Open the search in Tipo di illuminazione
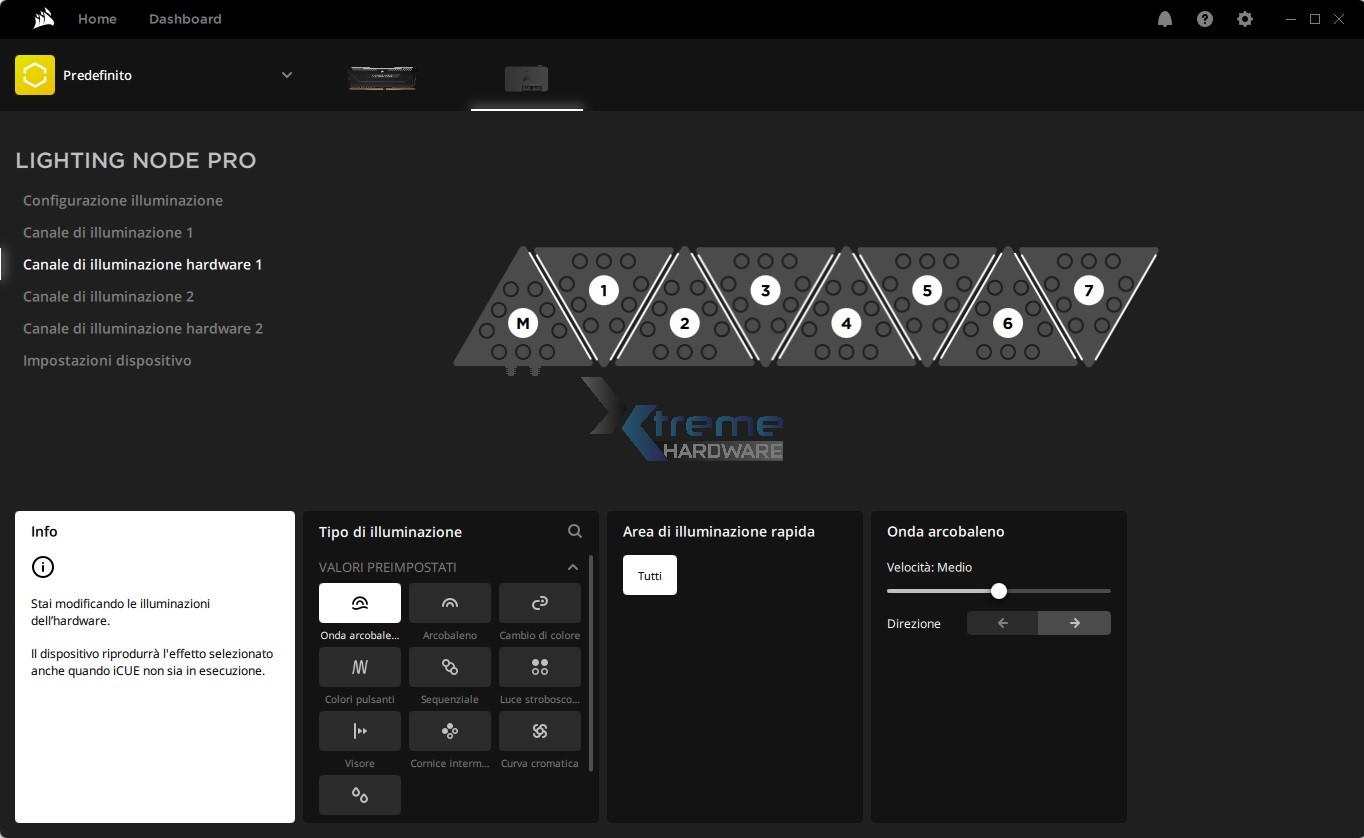1364x838 pixels. (x=575, y=532)
